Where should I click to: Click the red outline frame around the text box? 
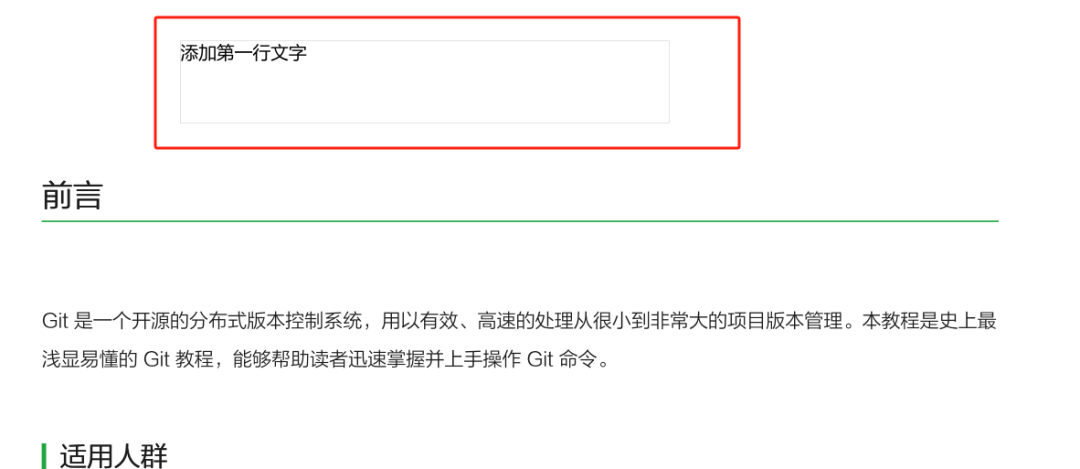[447, 18]
